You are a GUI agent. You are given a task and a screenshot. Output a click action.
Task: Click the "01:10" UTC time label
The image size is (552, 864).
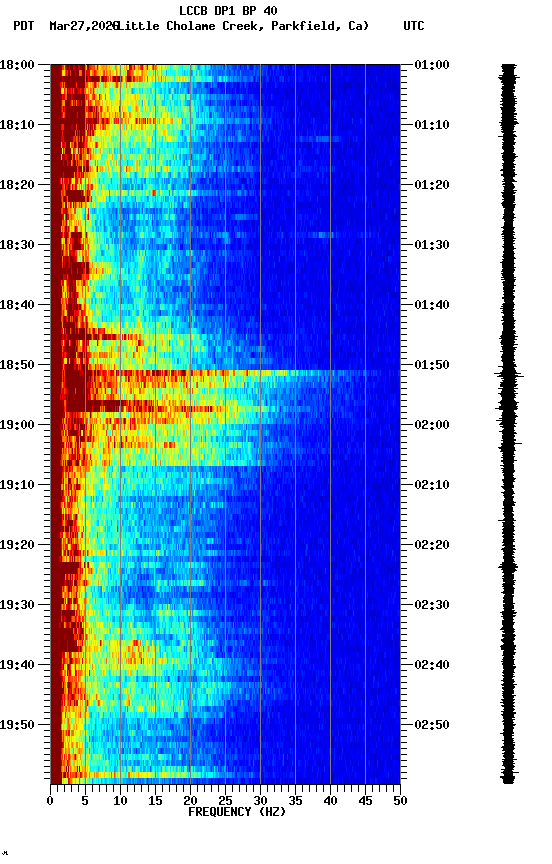pos(432,125)
